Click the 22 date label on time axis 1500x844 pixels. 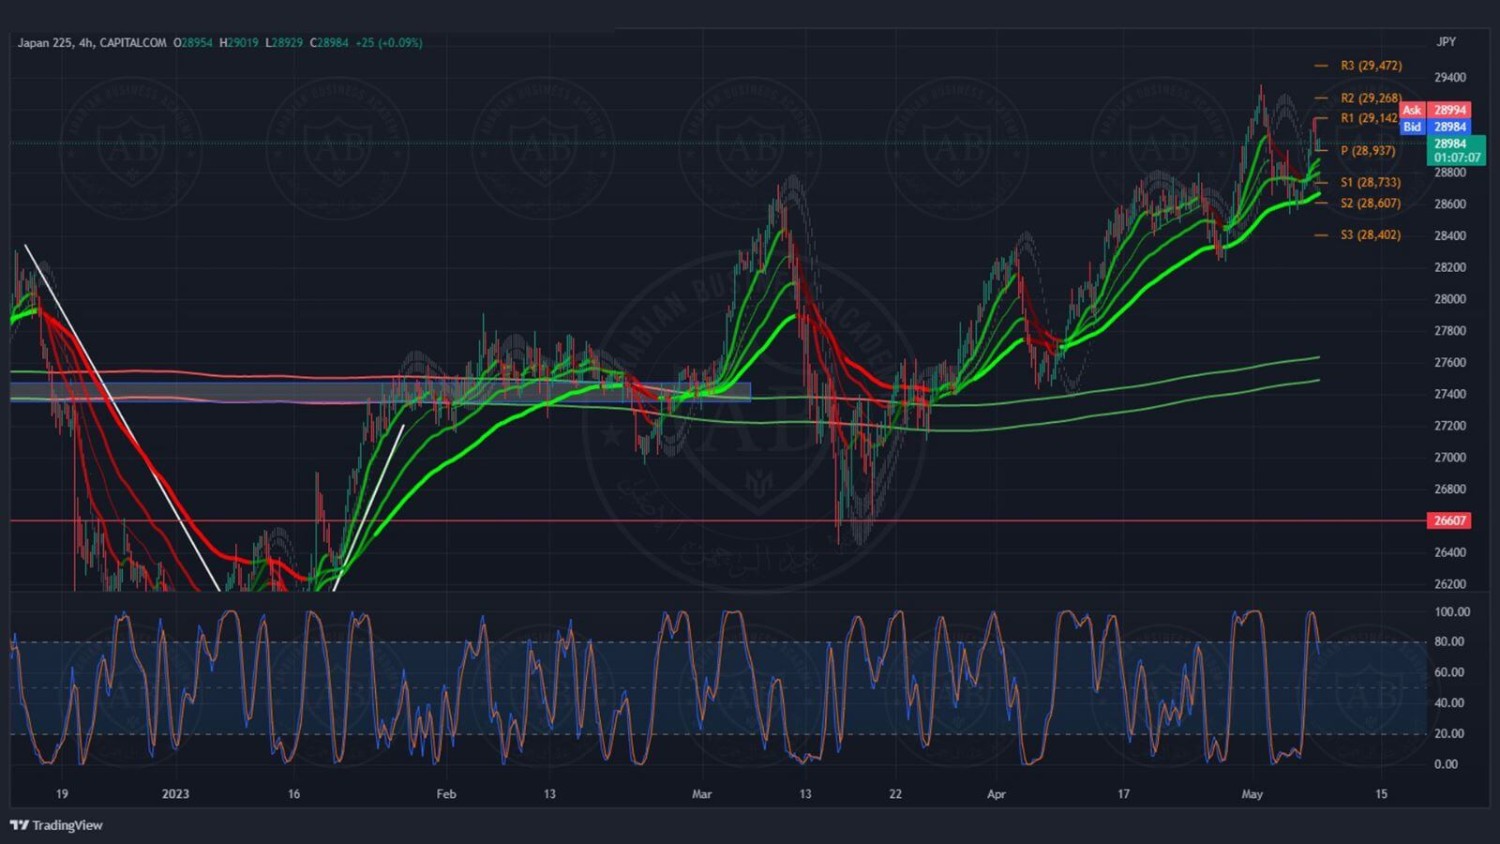[895, 794]
